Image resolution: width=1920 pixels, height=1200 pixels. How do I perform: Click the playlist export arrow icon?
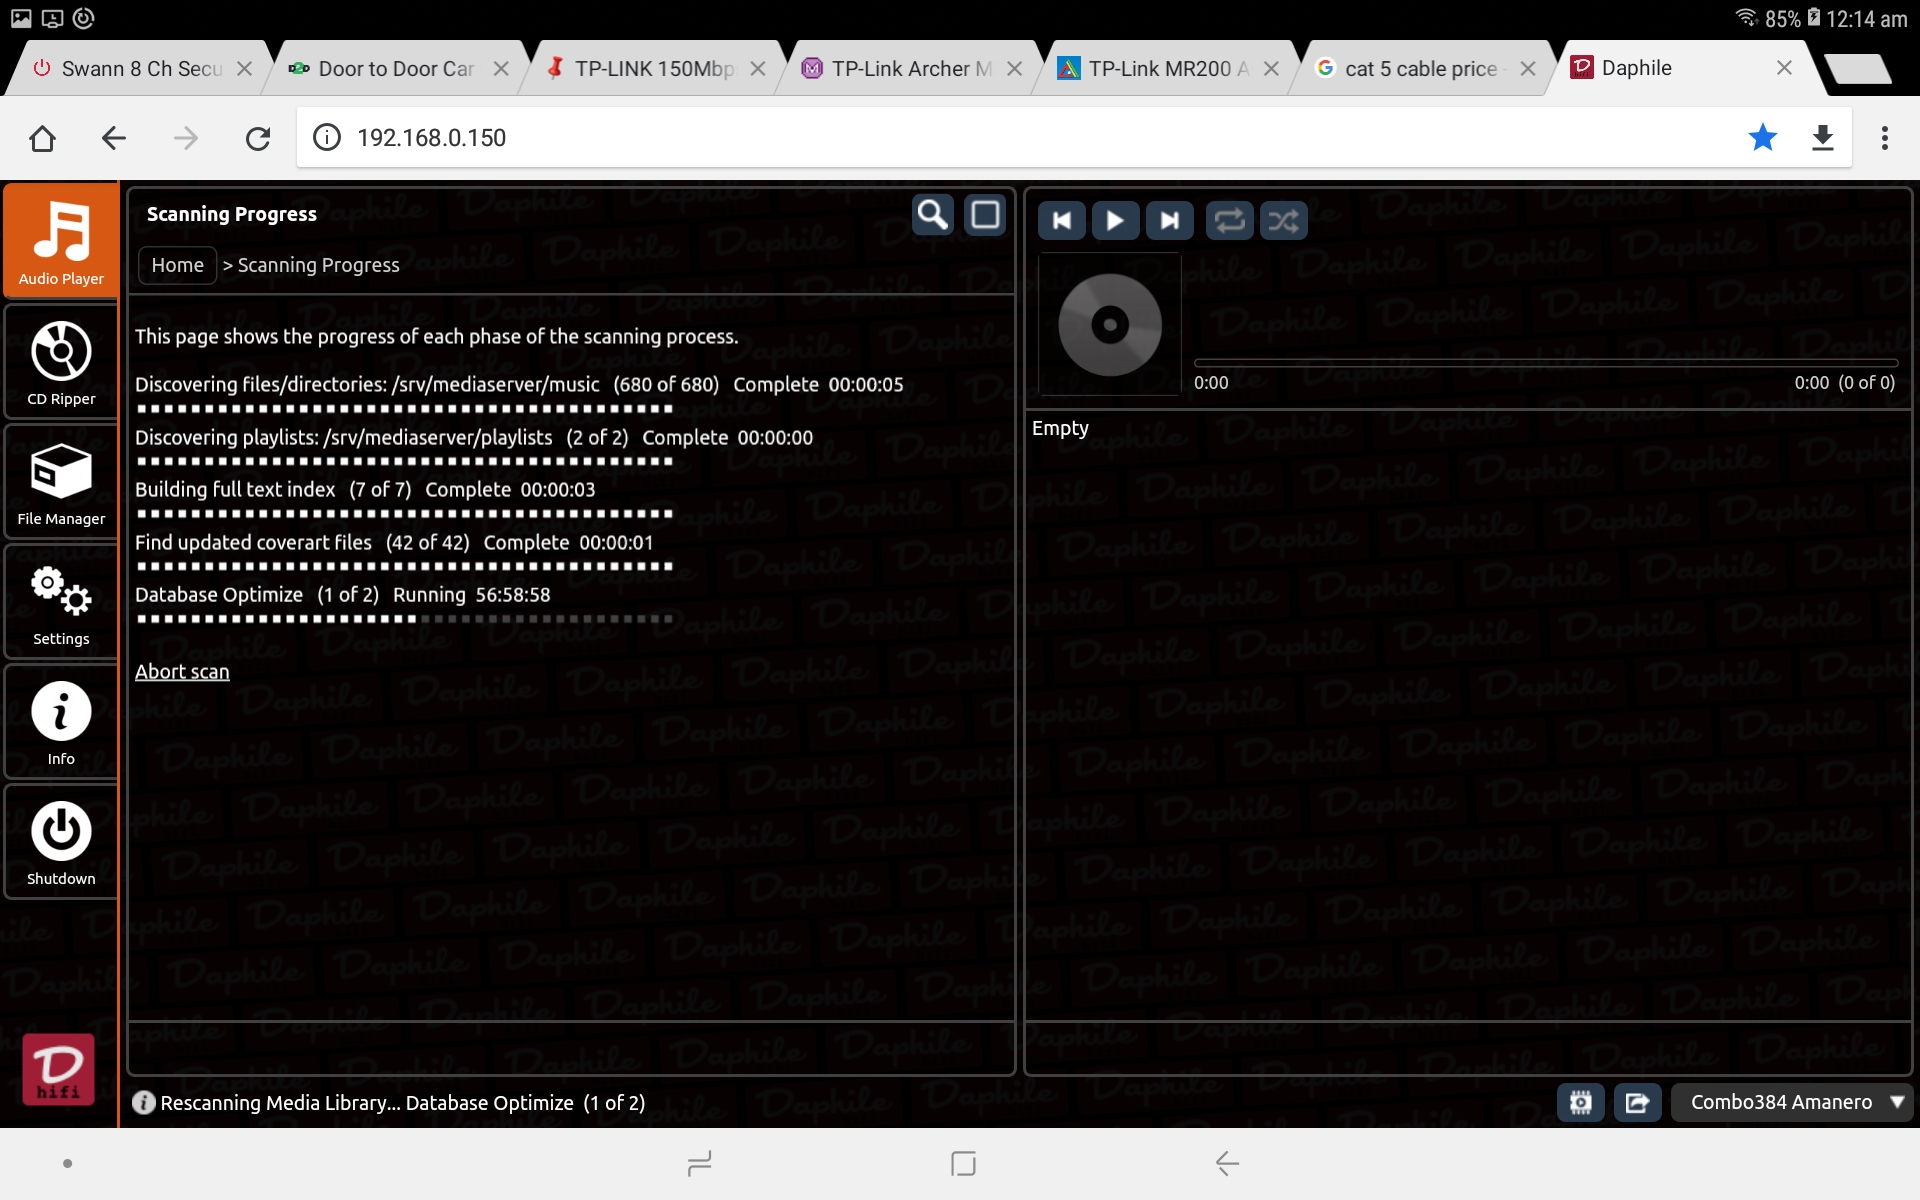(x=1638, y=1102)
